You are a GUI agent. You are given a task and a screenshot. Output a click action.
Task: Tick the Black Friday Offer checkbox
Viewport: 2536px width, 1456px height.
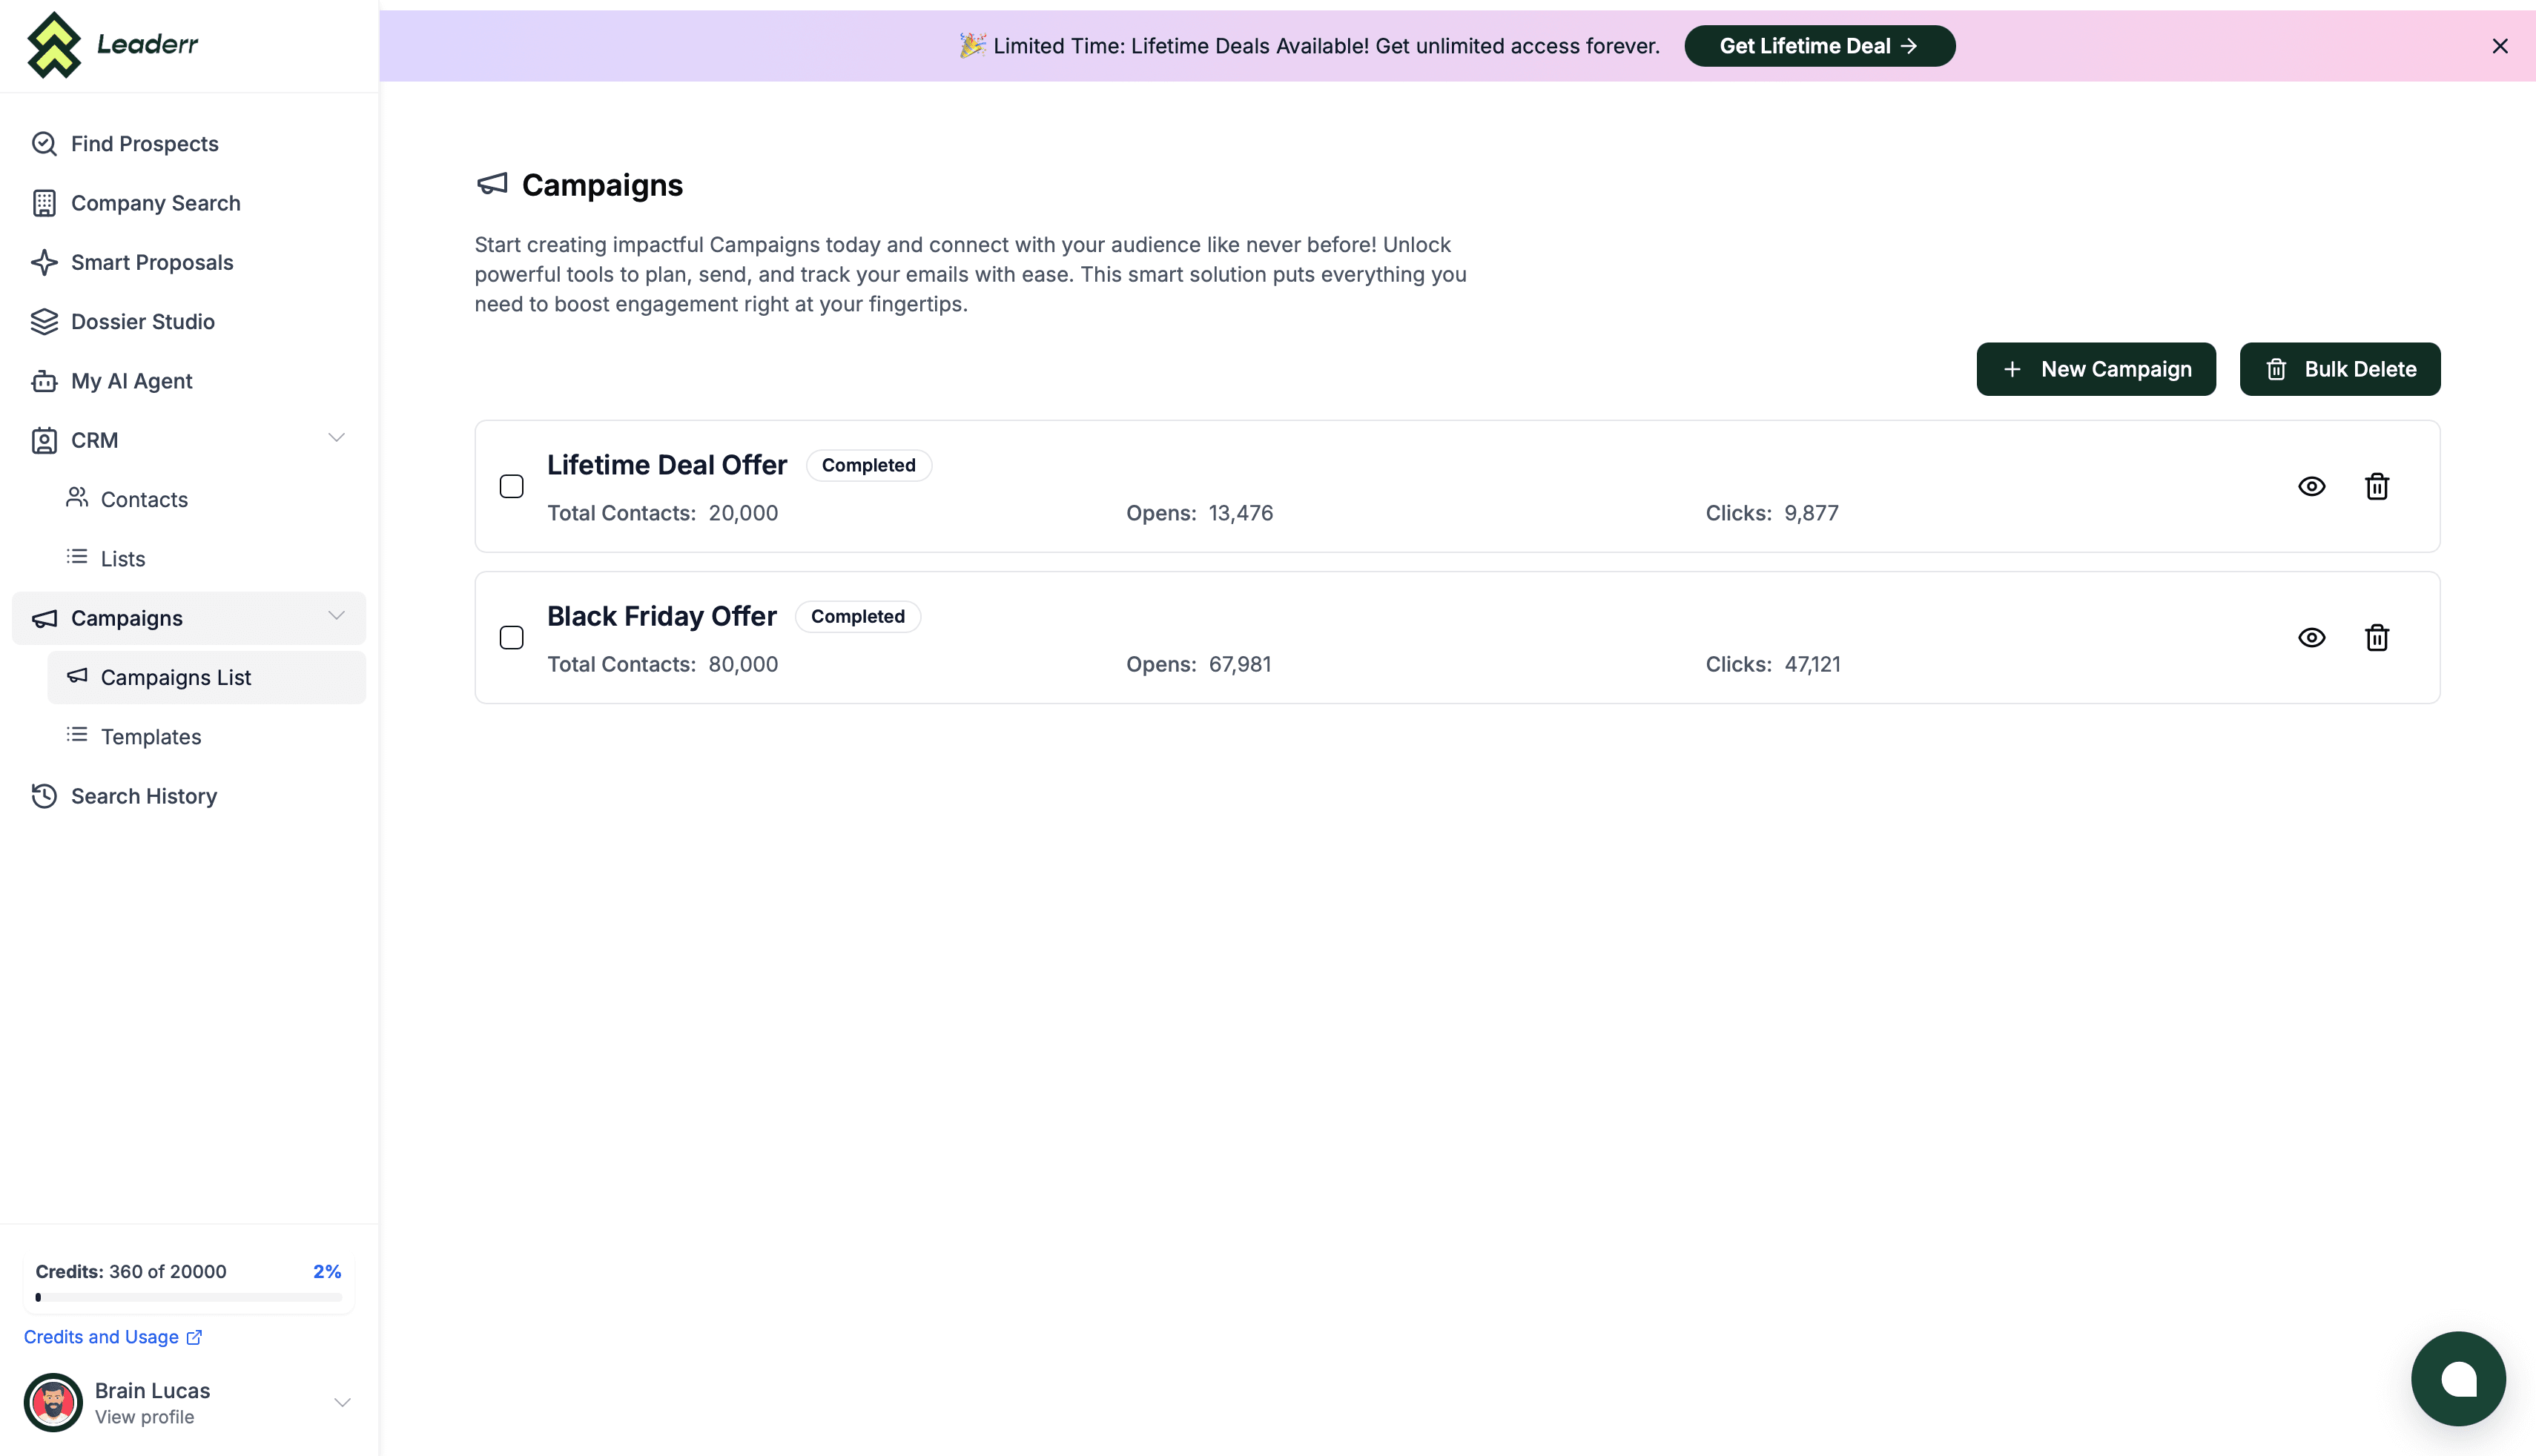pos(511,637)
